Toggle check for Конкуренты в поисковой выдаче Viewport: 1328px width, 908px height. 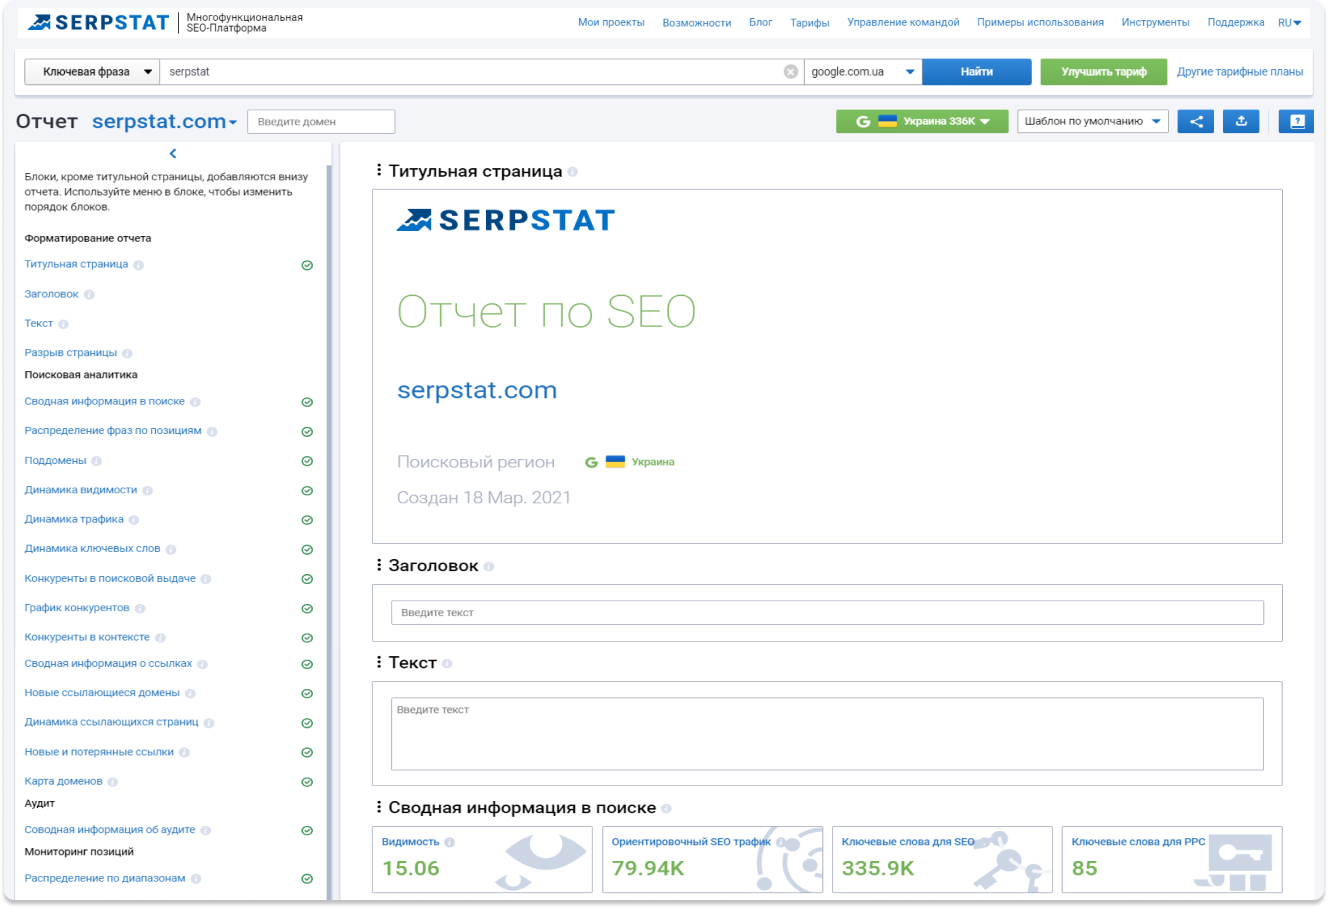307,579
